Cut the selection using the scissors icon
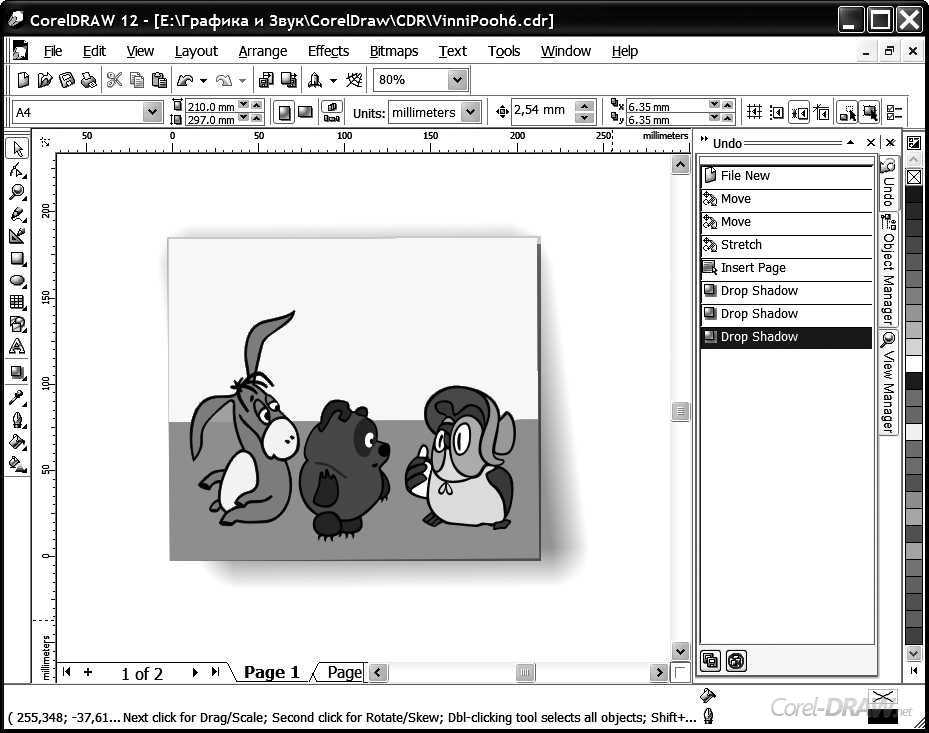Image resolution: width=929 pixels, height=733 pixels. click(x=114, y=79)
